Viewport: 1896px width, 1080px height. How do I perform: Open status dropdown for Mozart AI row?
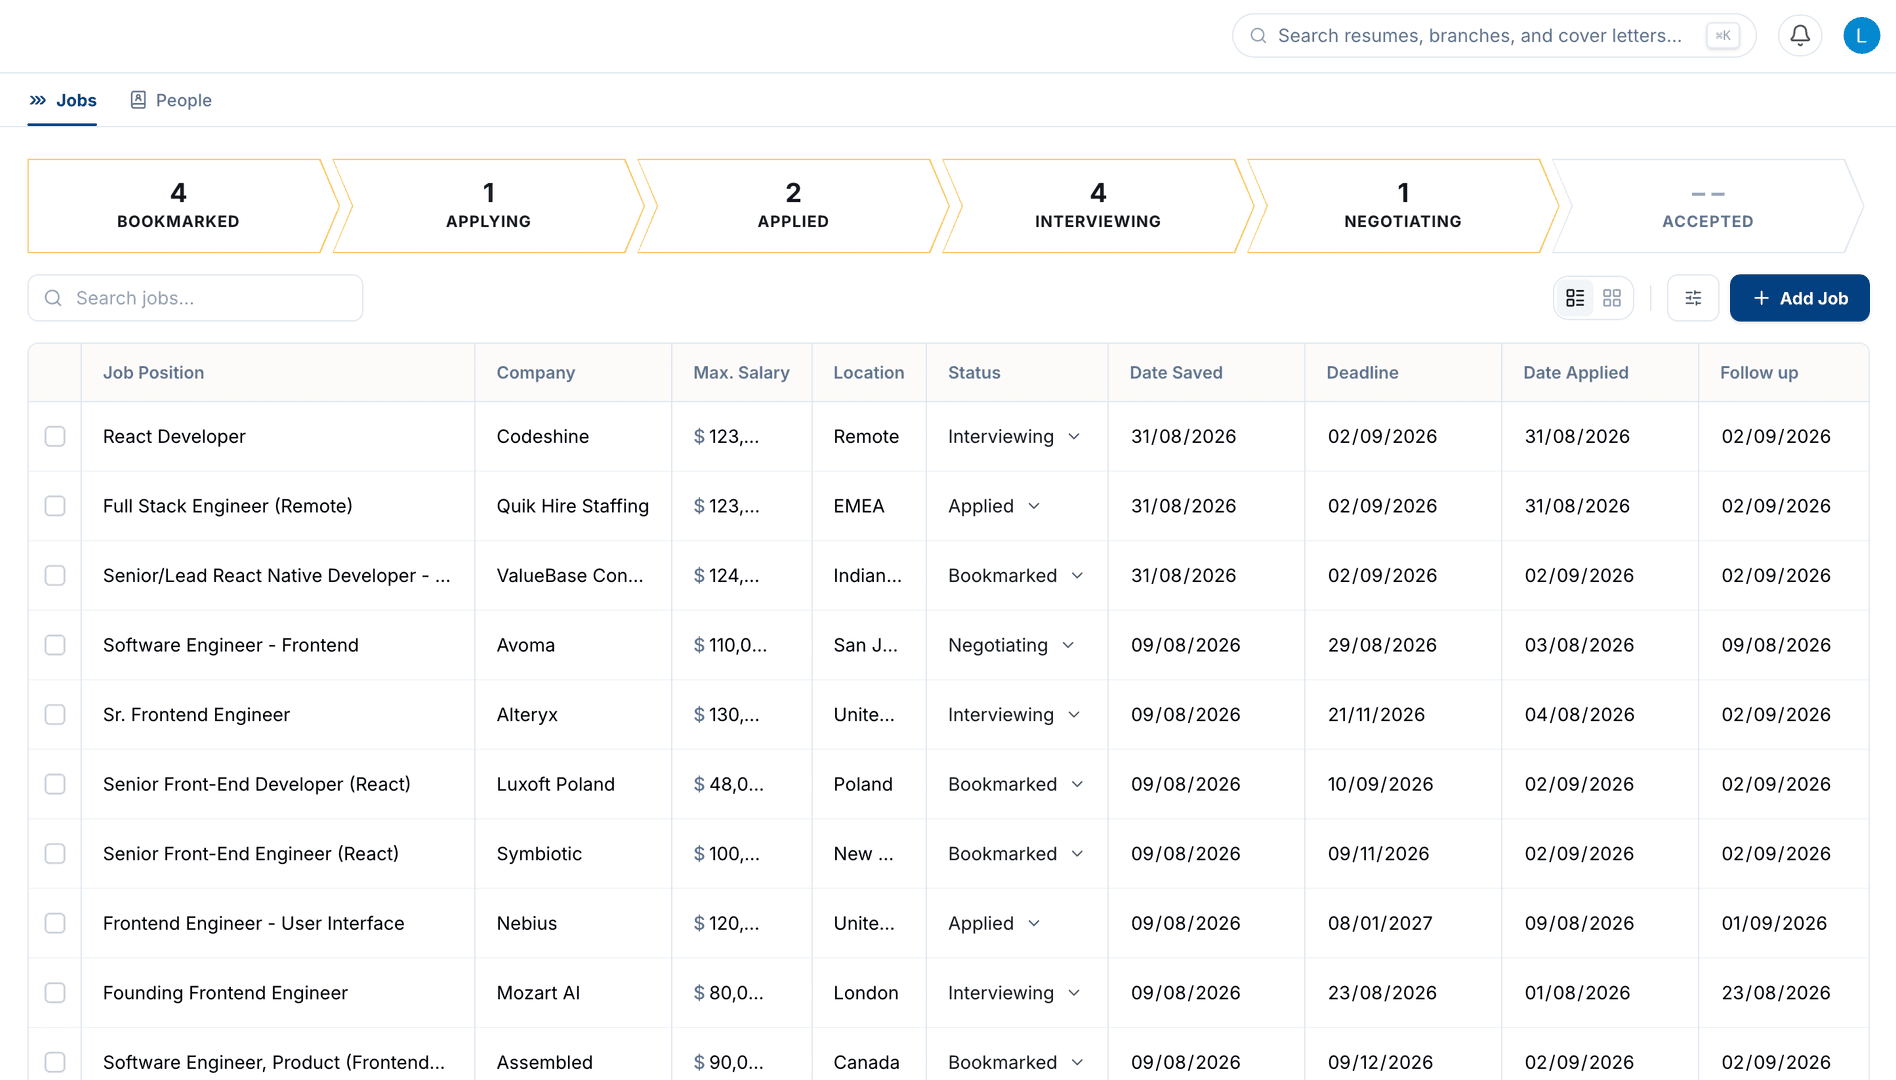(x=1014, y=993)
